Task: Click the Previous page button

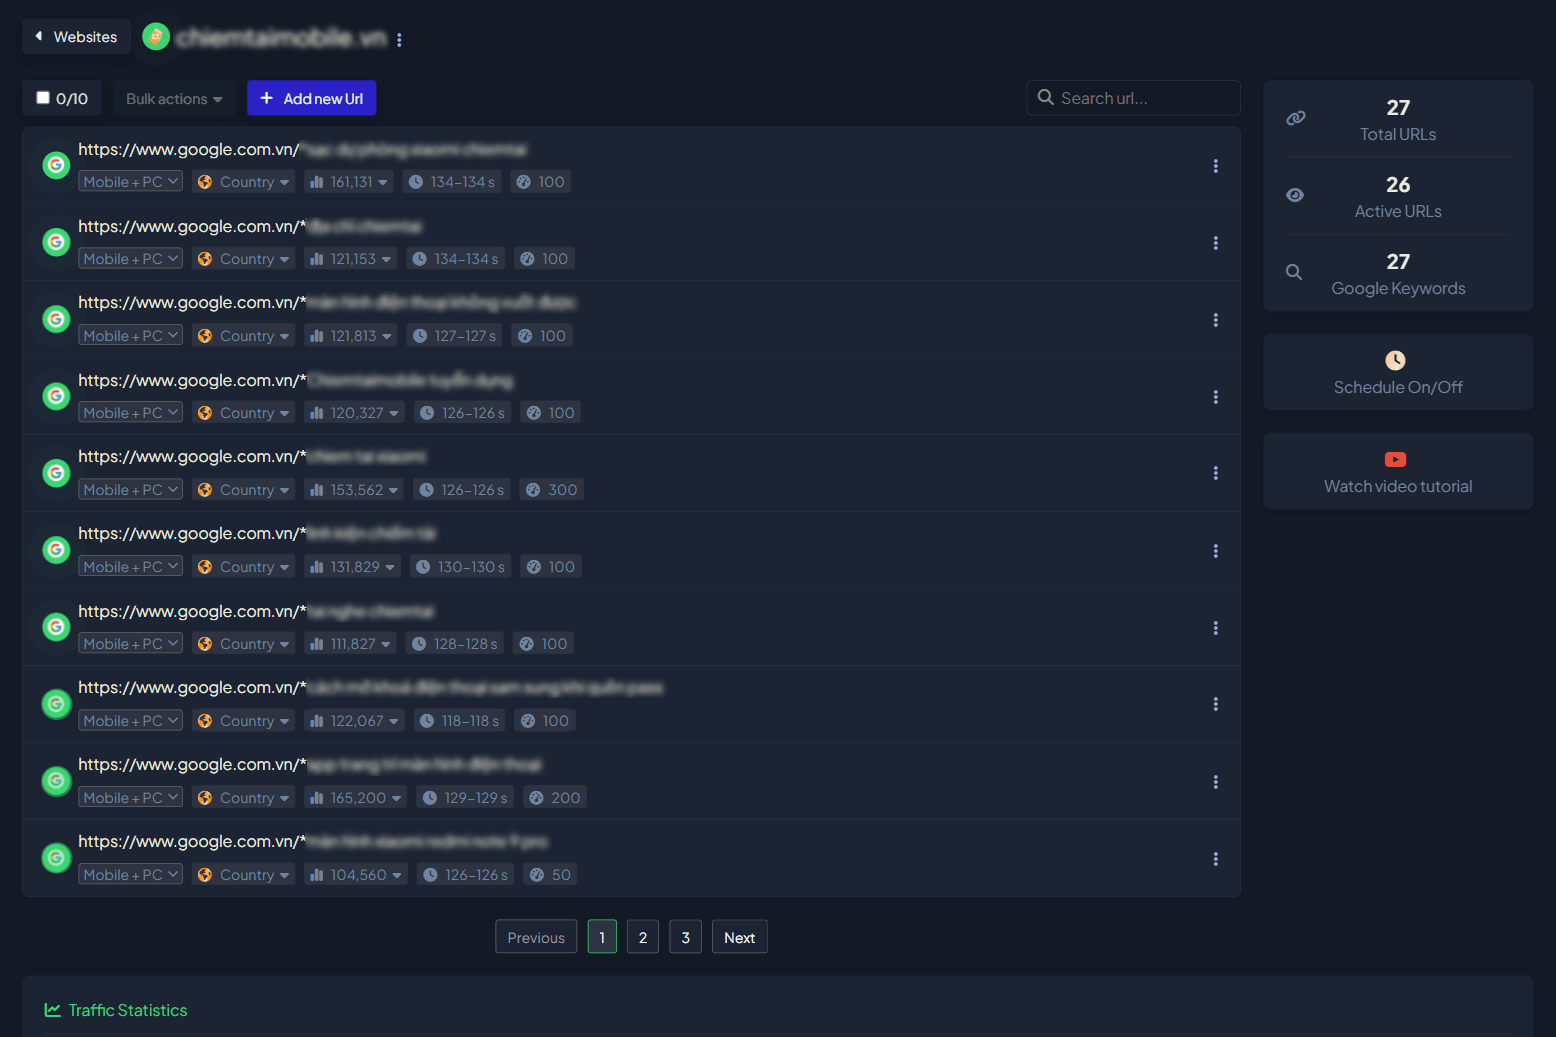Action: (536, 937)
